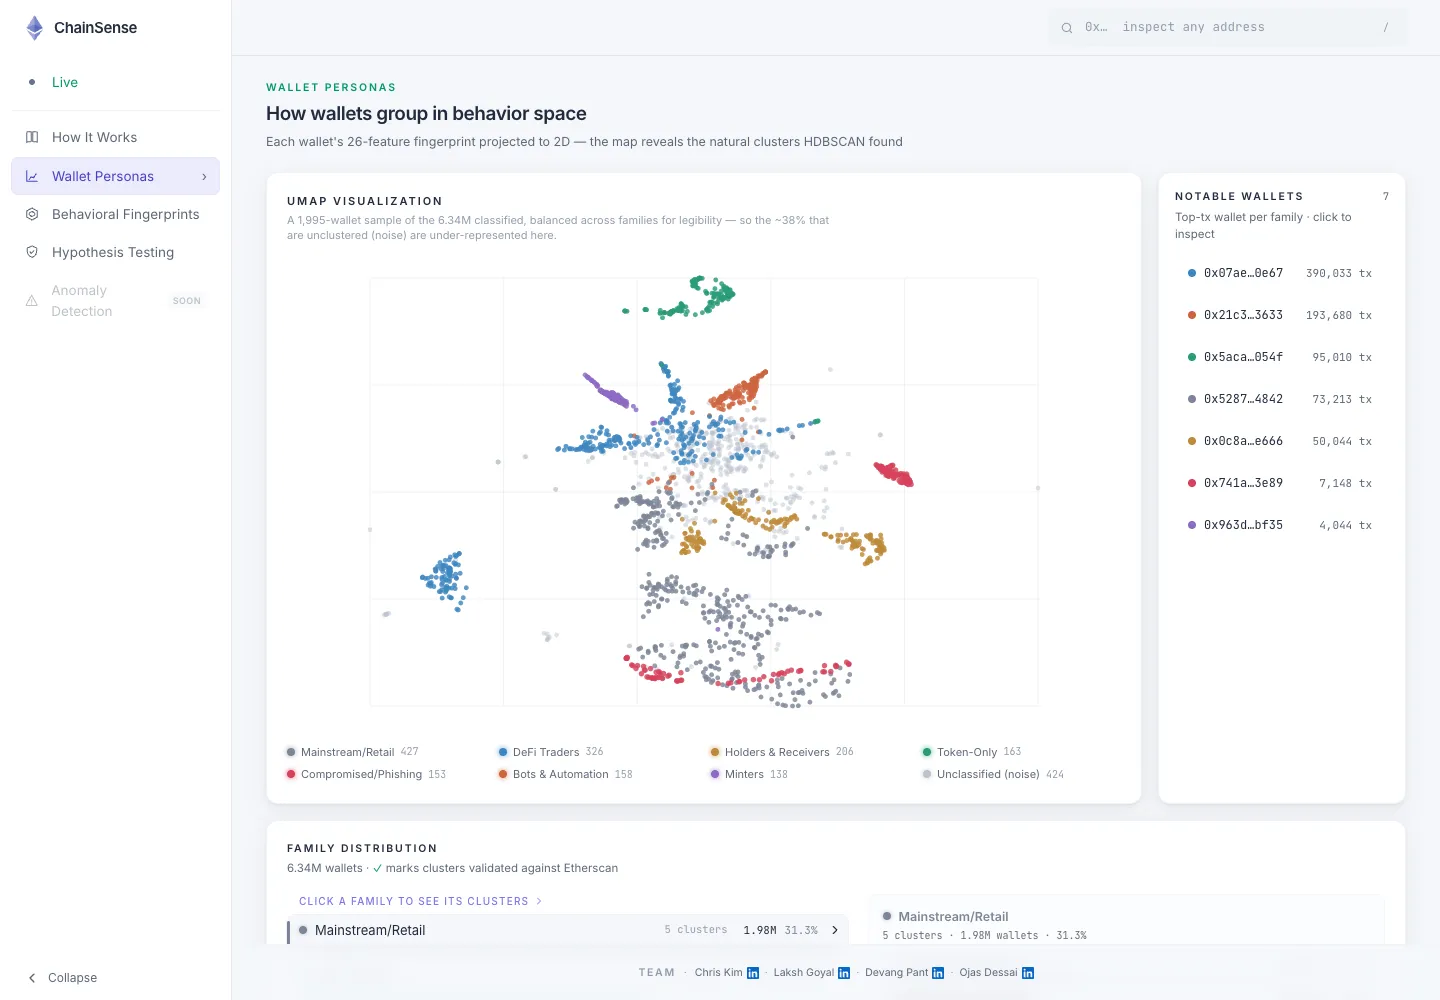Click the Collapse sidebar button label

(x=73, y=978)
